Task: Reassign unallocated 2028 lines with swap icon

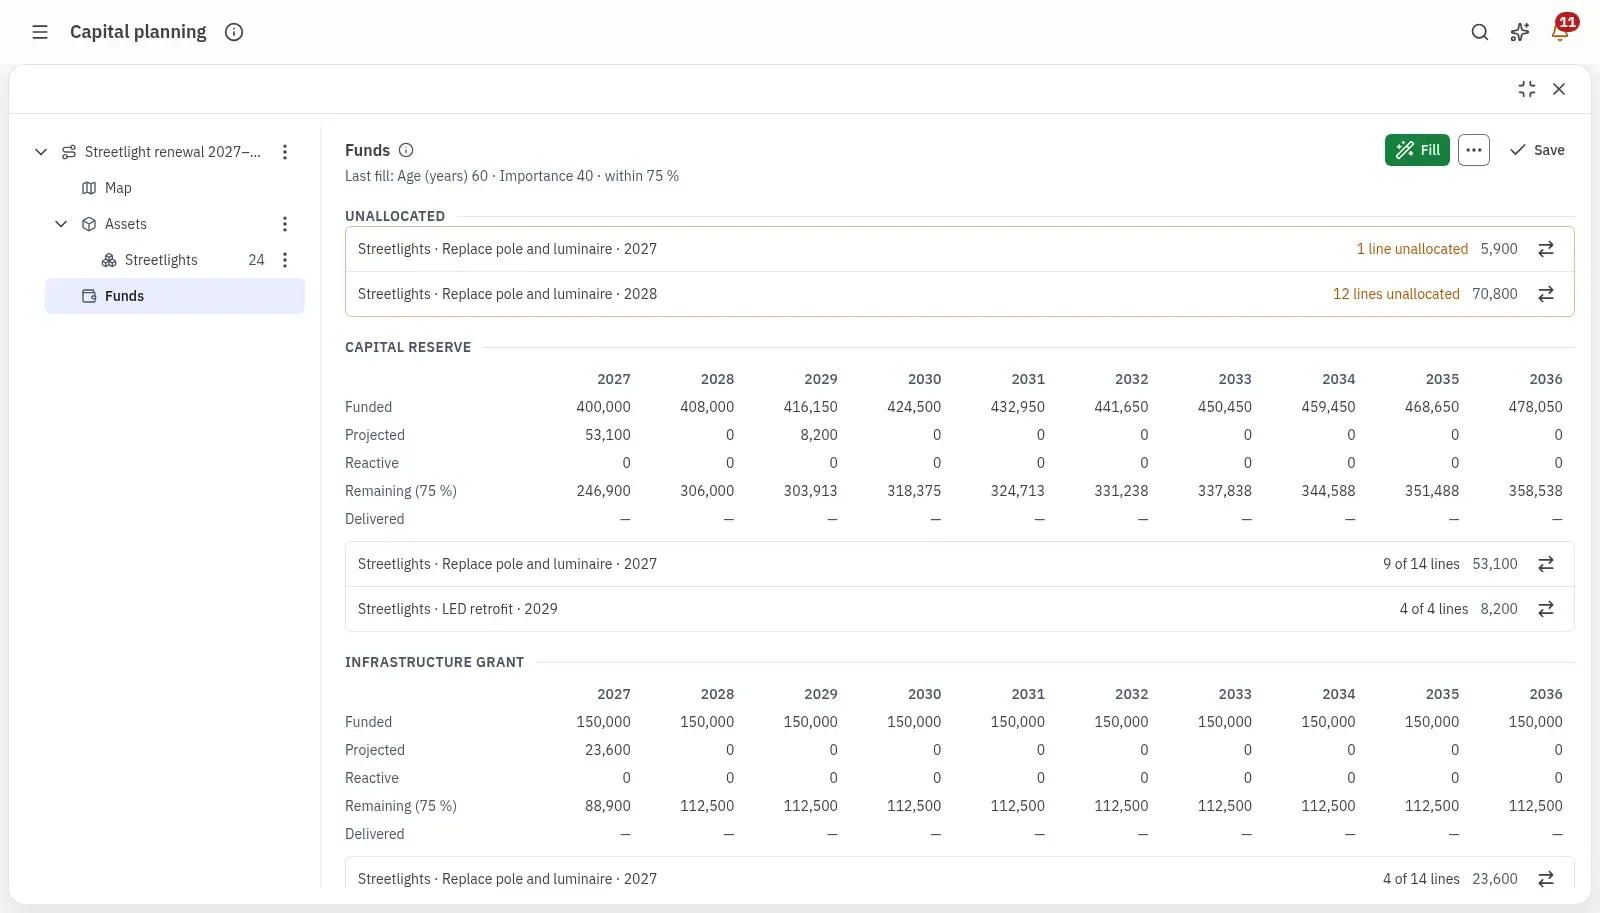Action: 1546,294
